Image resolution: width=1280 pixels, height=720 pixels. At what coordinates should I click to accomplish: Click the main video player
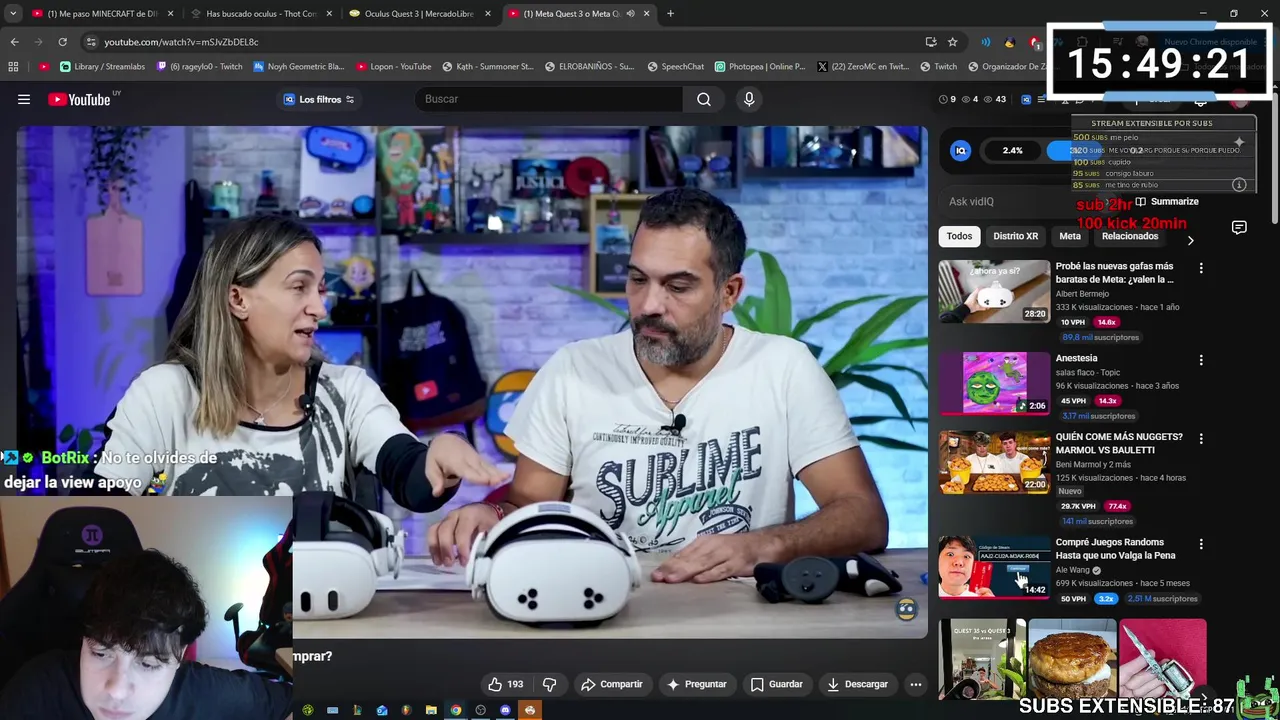472,382
